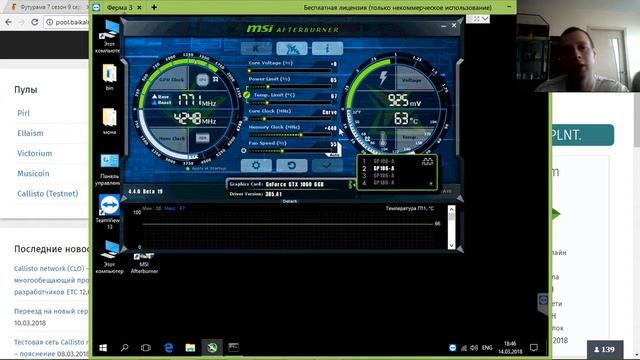
Task: Click the GPU selector icon beside graphics card name
Action: [351, 185]
